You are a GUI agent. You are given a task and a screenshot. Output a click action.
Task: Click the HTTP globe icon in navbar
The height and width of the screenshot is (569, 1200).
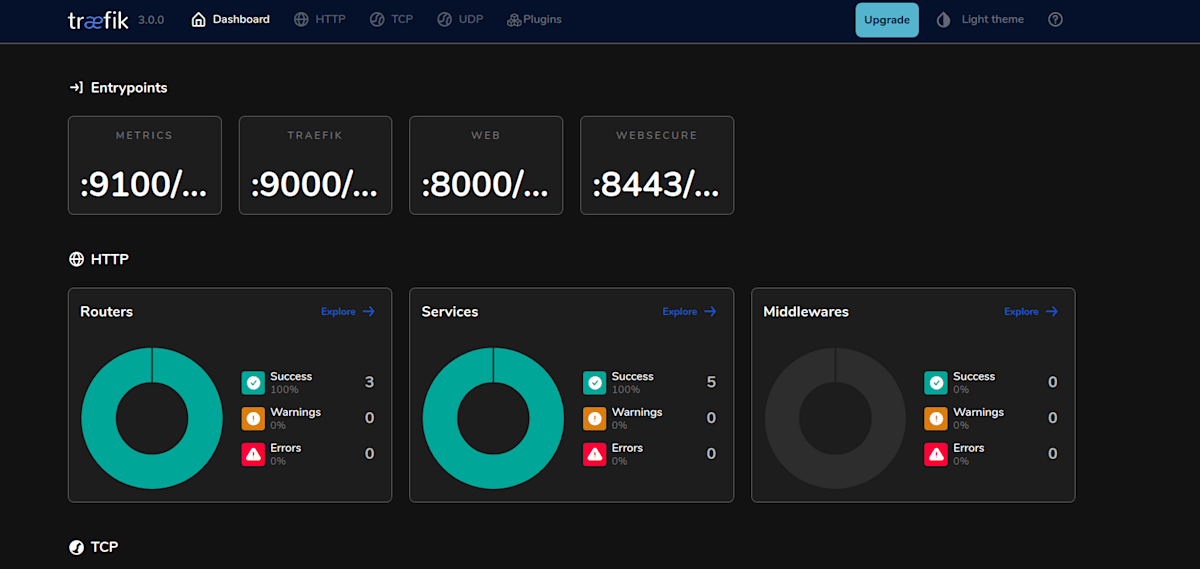click(x=301, y=19)
